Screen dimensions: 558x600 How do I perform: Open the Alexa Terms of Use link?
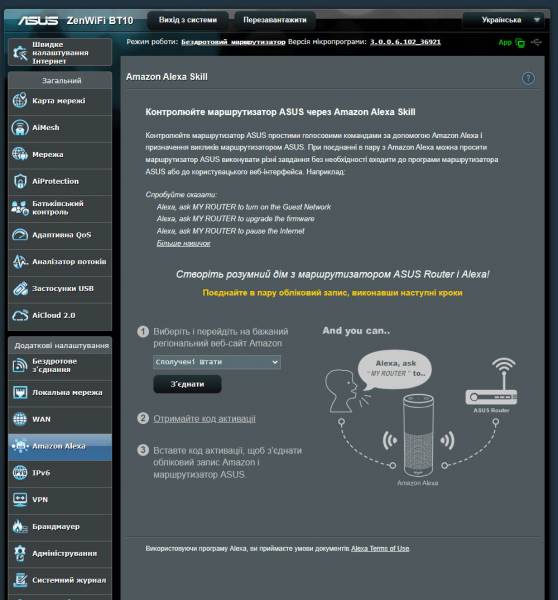[380, 548]
